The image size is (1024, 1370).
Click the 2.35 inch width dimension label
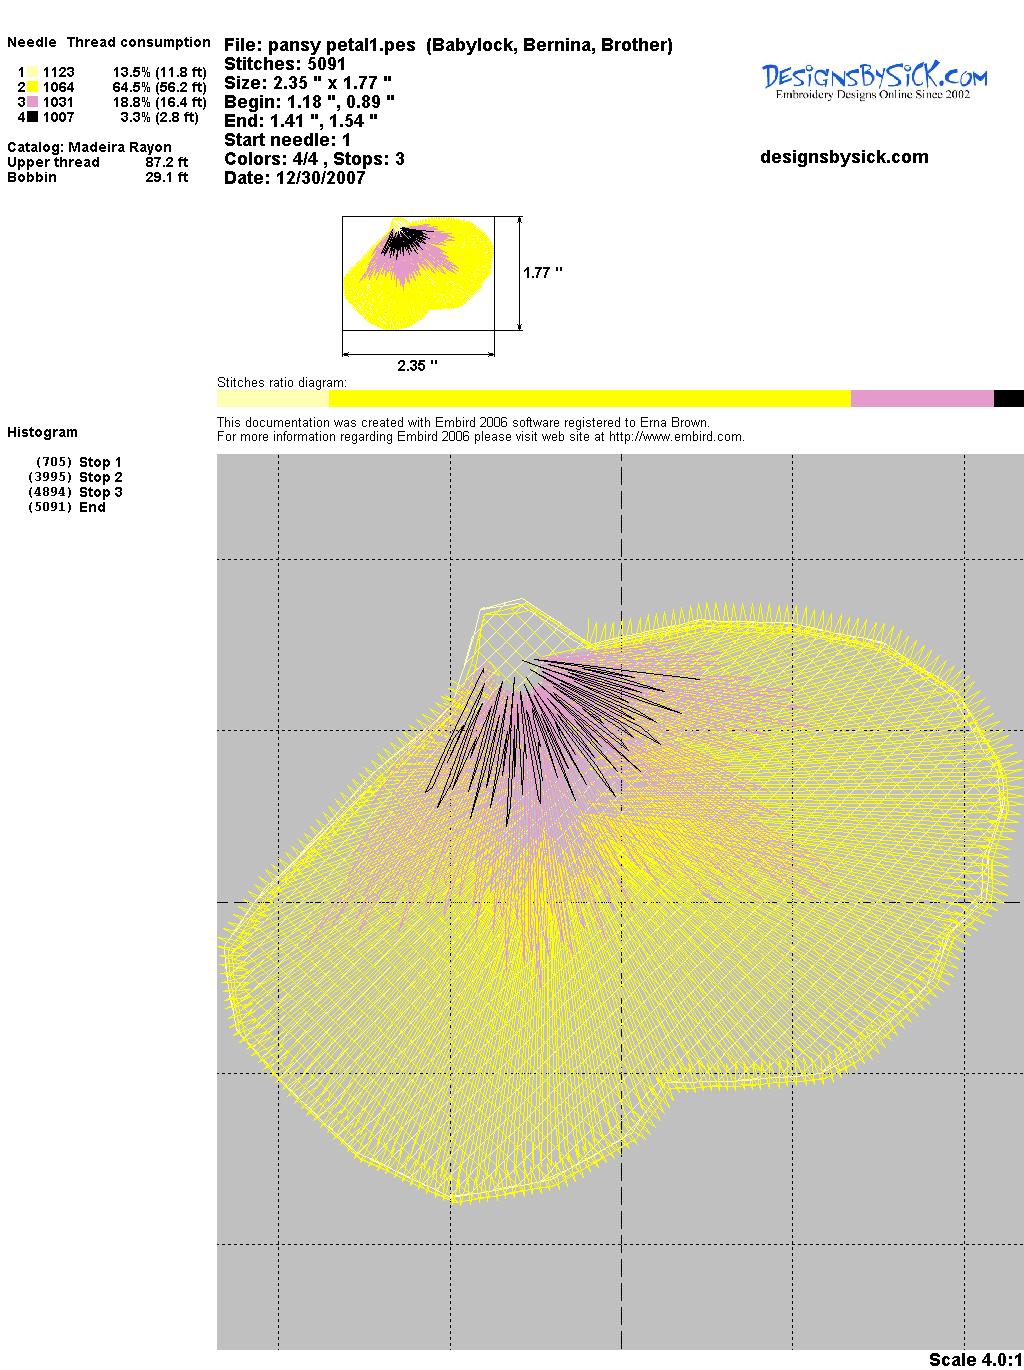(417, 366)
